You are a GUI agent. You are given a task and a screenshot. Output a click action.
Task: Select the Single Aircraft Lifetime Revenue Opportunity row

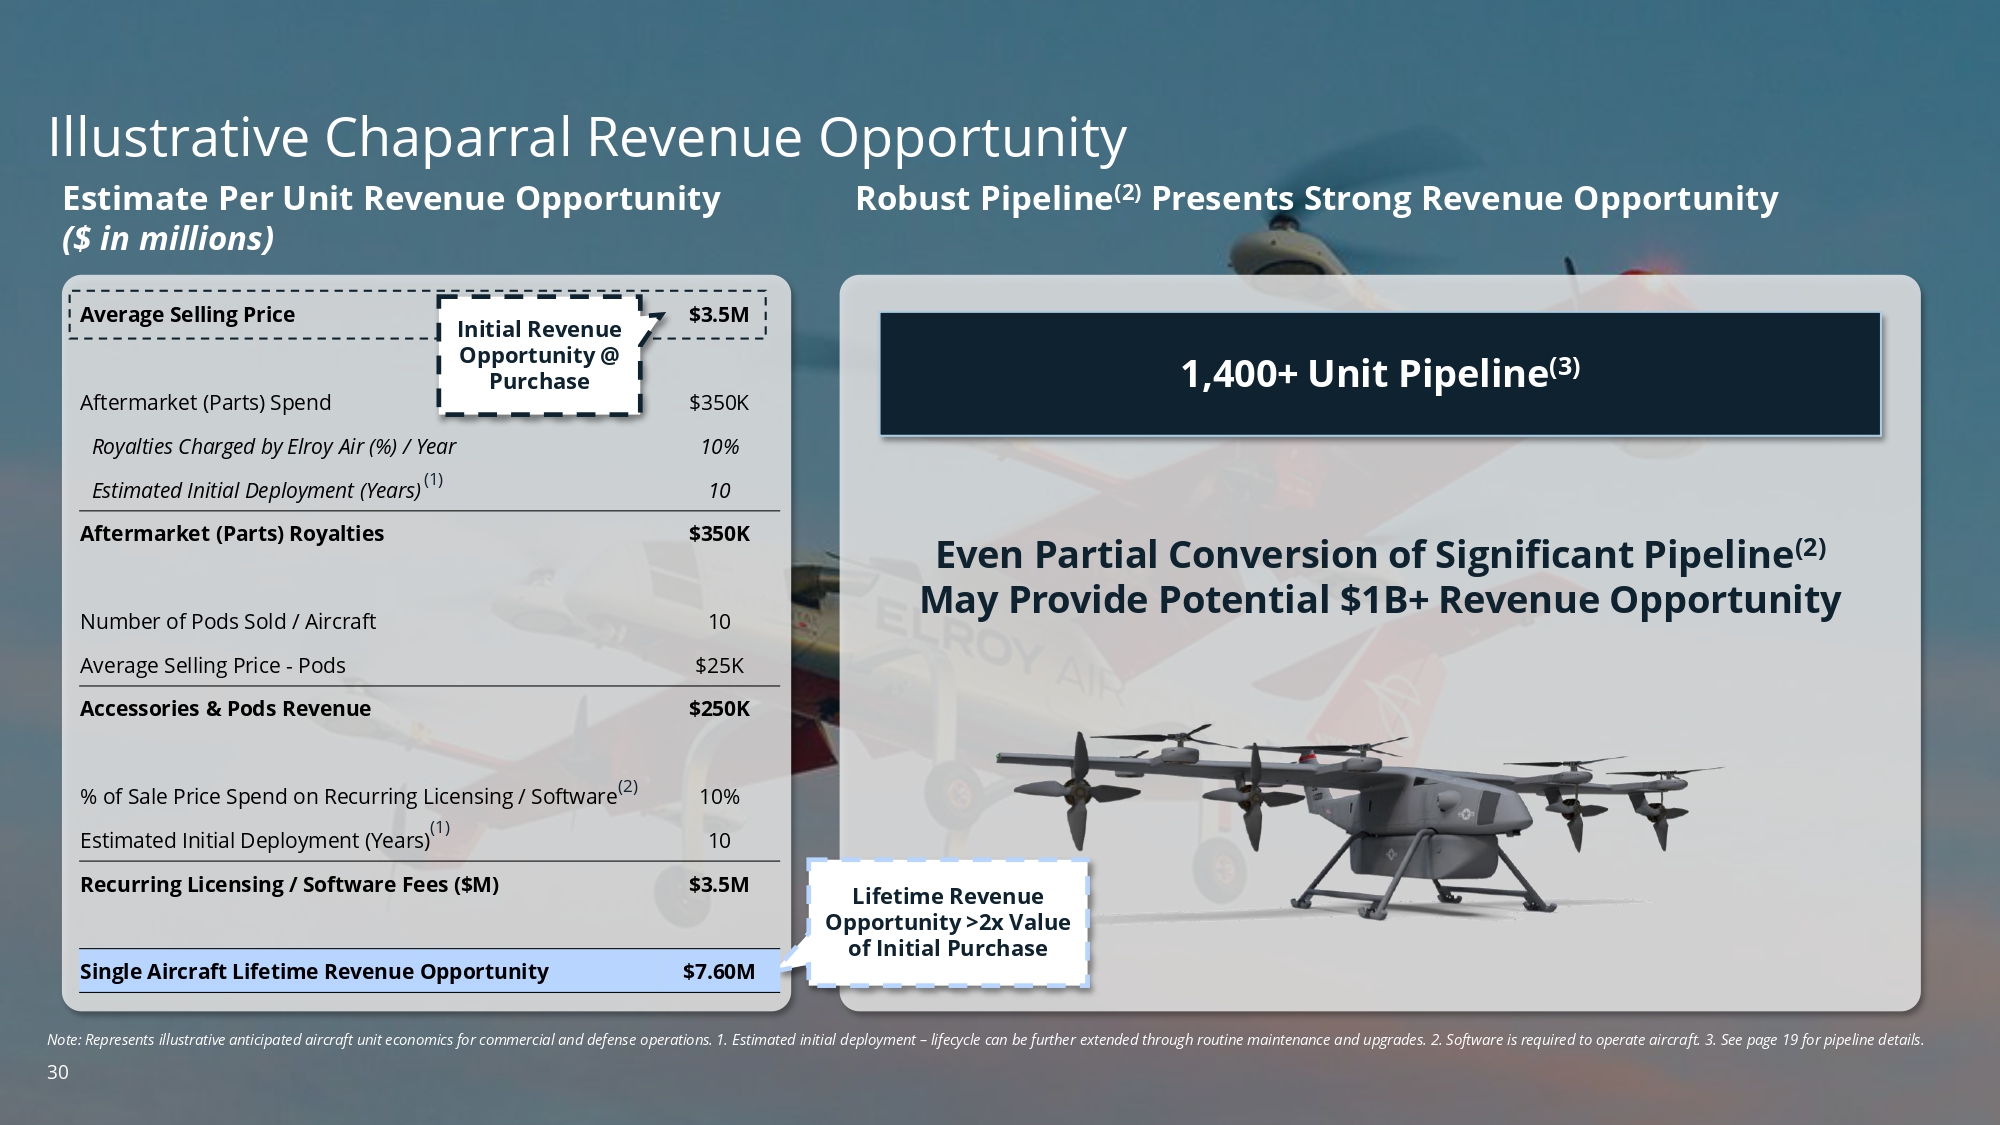(429, 971)
